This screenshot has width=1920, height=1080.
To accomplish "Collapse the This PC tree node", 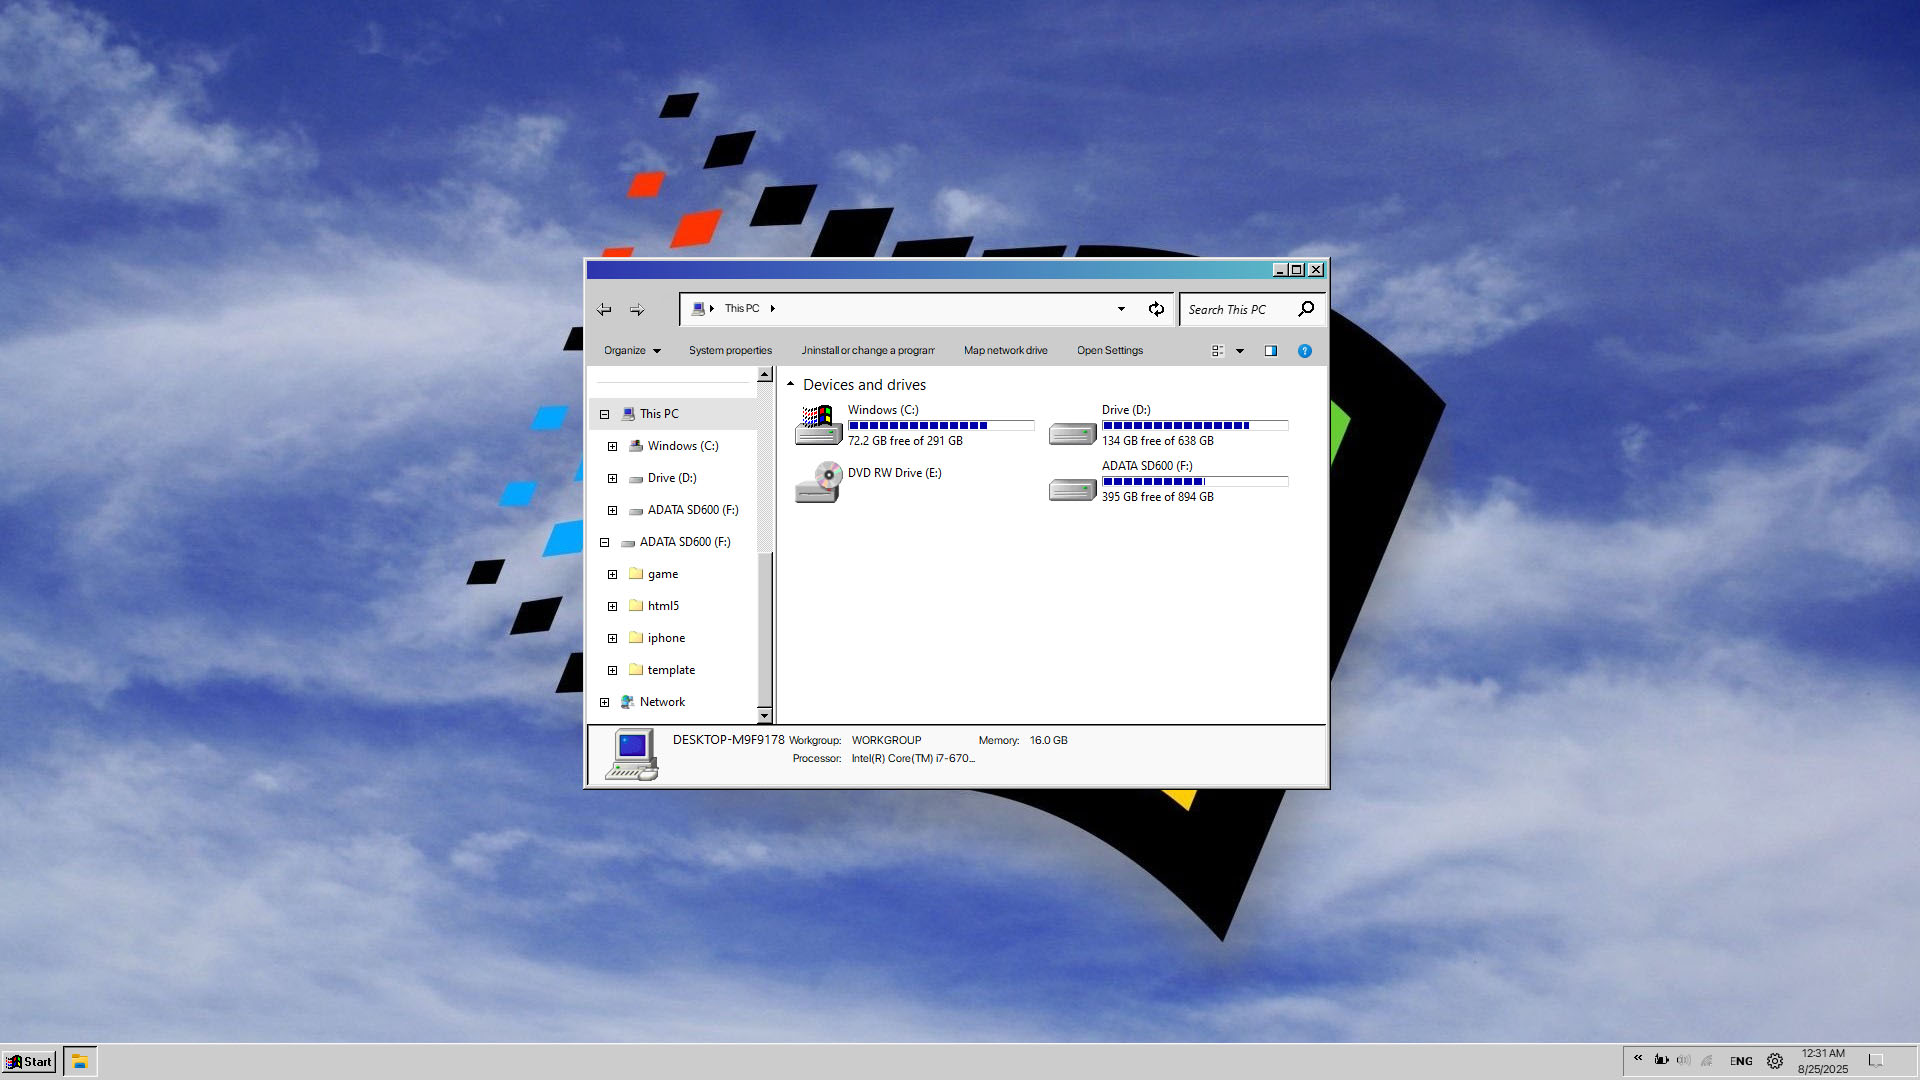I will [x=604, y=414].
